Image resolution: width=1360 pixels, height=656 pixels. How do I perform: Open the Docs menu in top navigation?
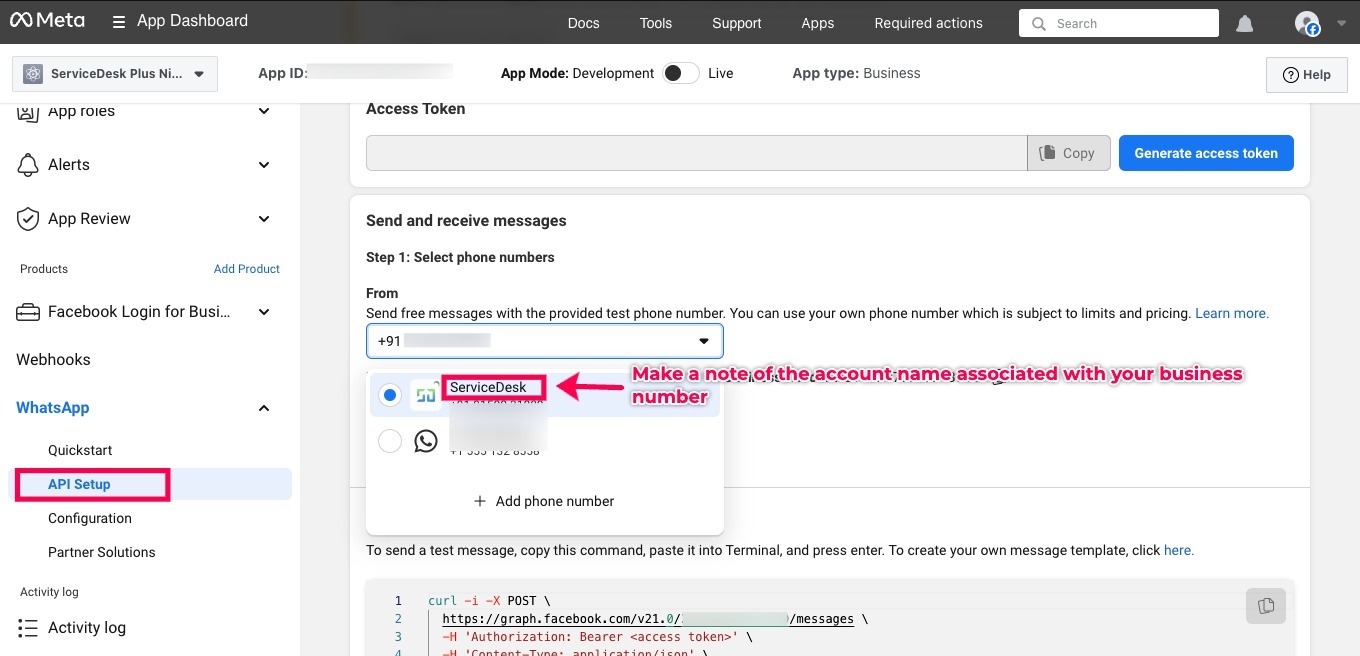coord(583,23)
